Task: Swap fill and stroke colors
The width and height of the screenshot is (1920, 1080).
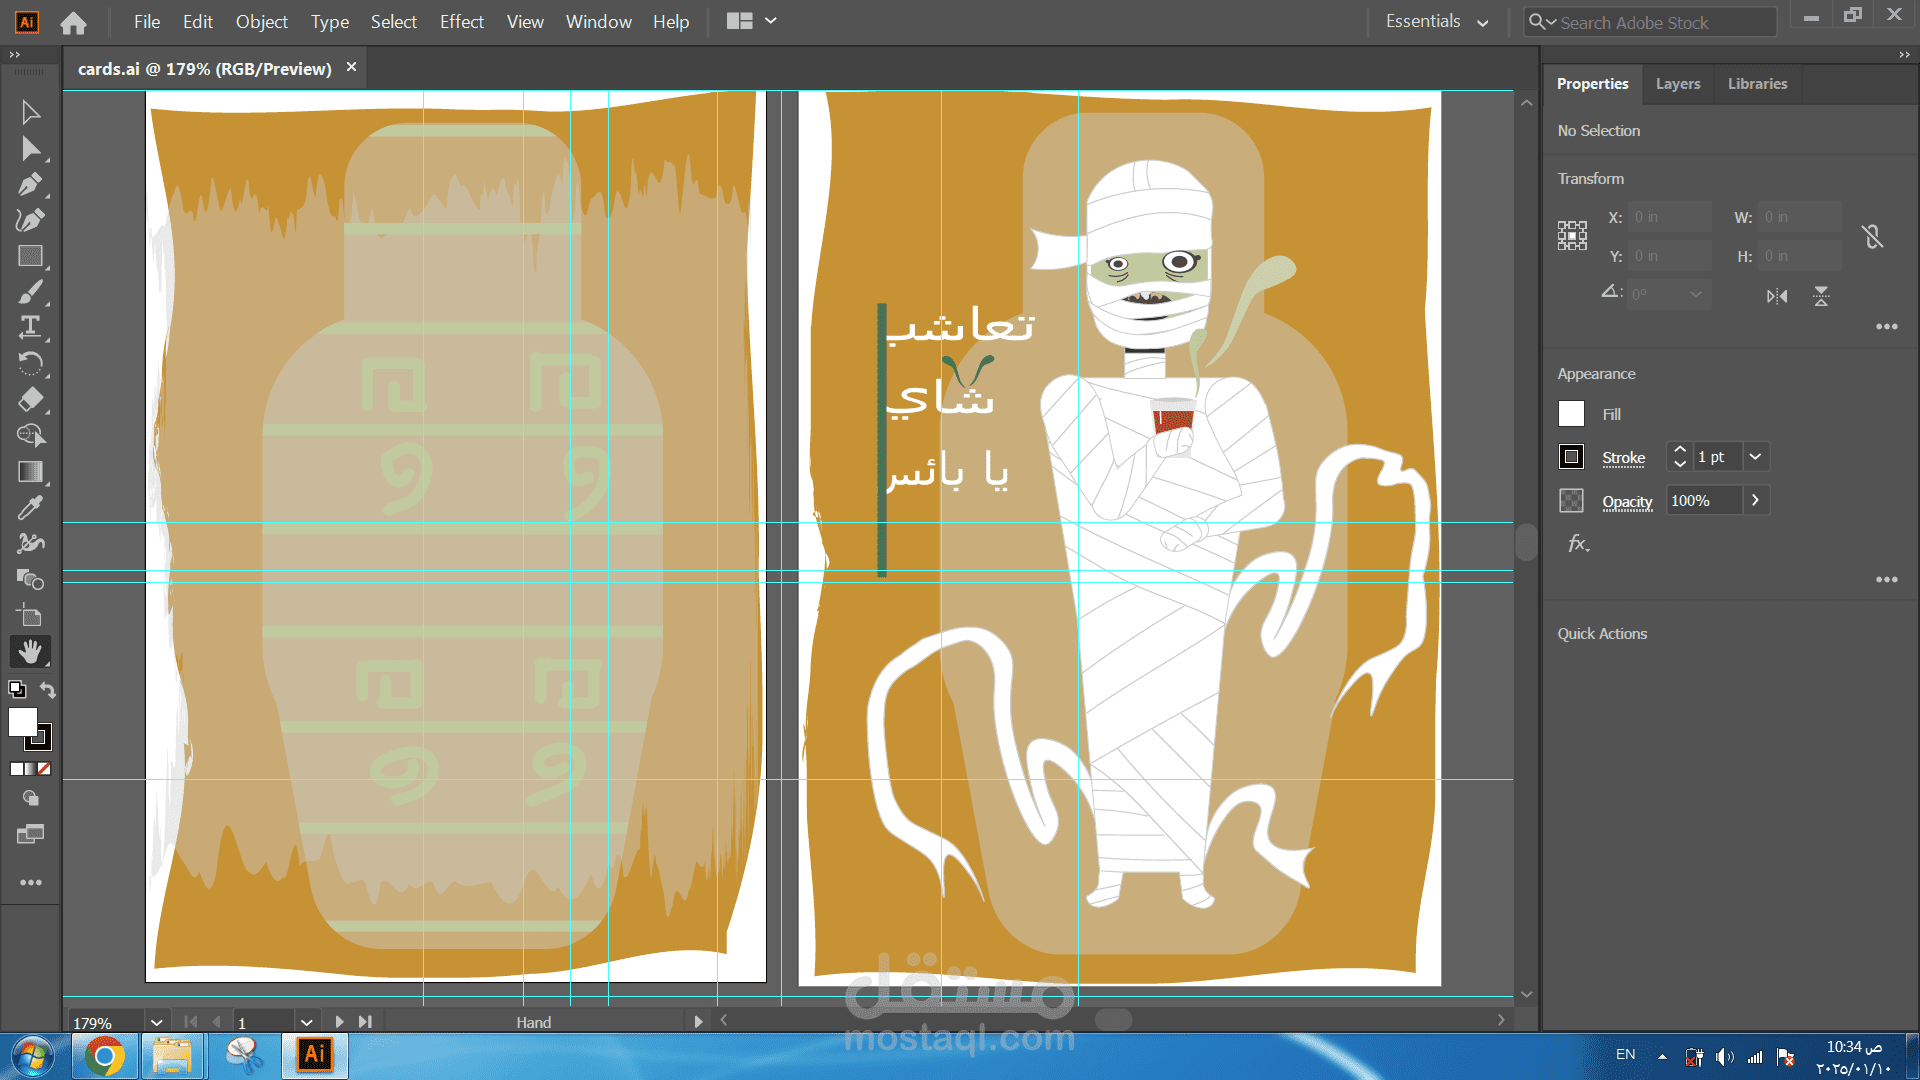Action: point(47,689)
